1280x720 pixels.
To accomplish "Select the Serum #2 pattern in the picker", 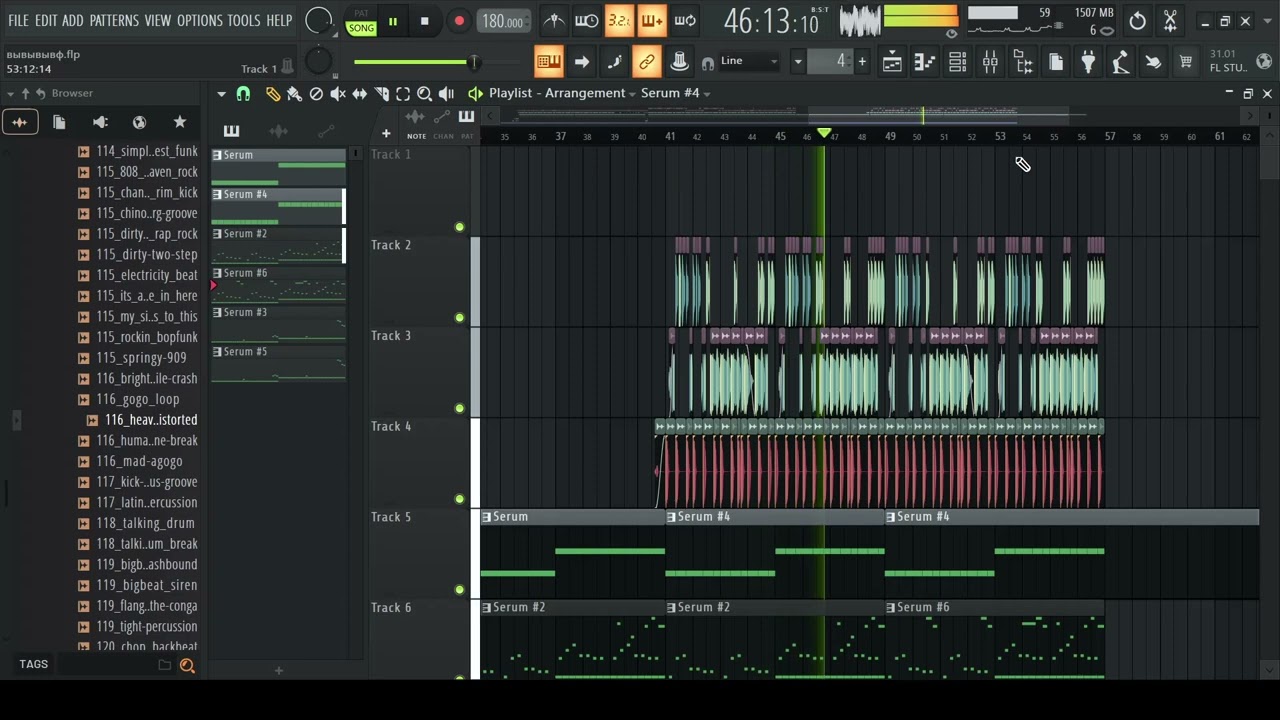I will coord(278,244).
